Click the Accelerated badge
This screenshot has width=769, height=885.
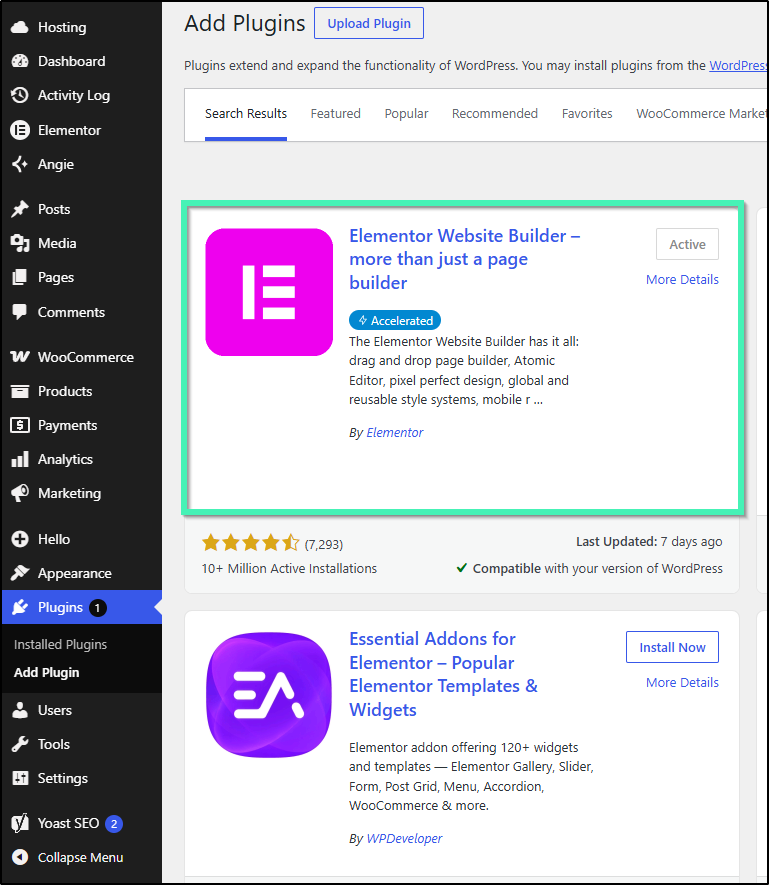click(395, 321)
